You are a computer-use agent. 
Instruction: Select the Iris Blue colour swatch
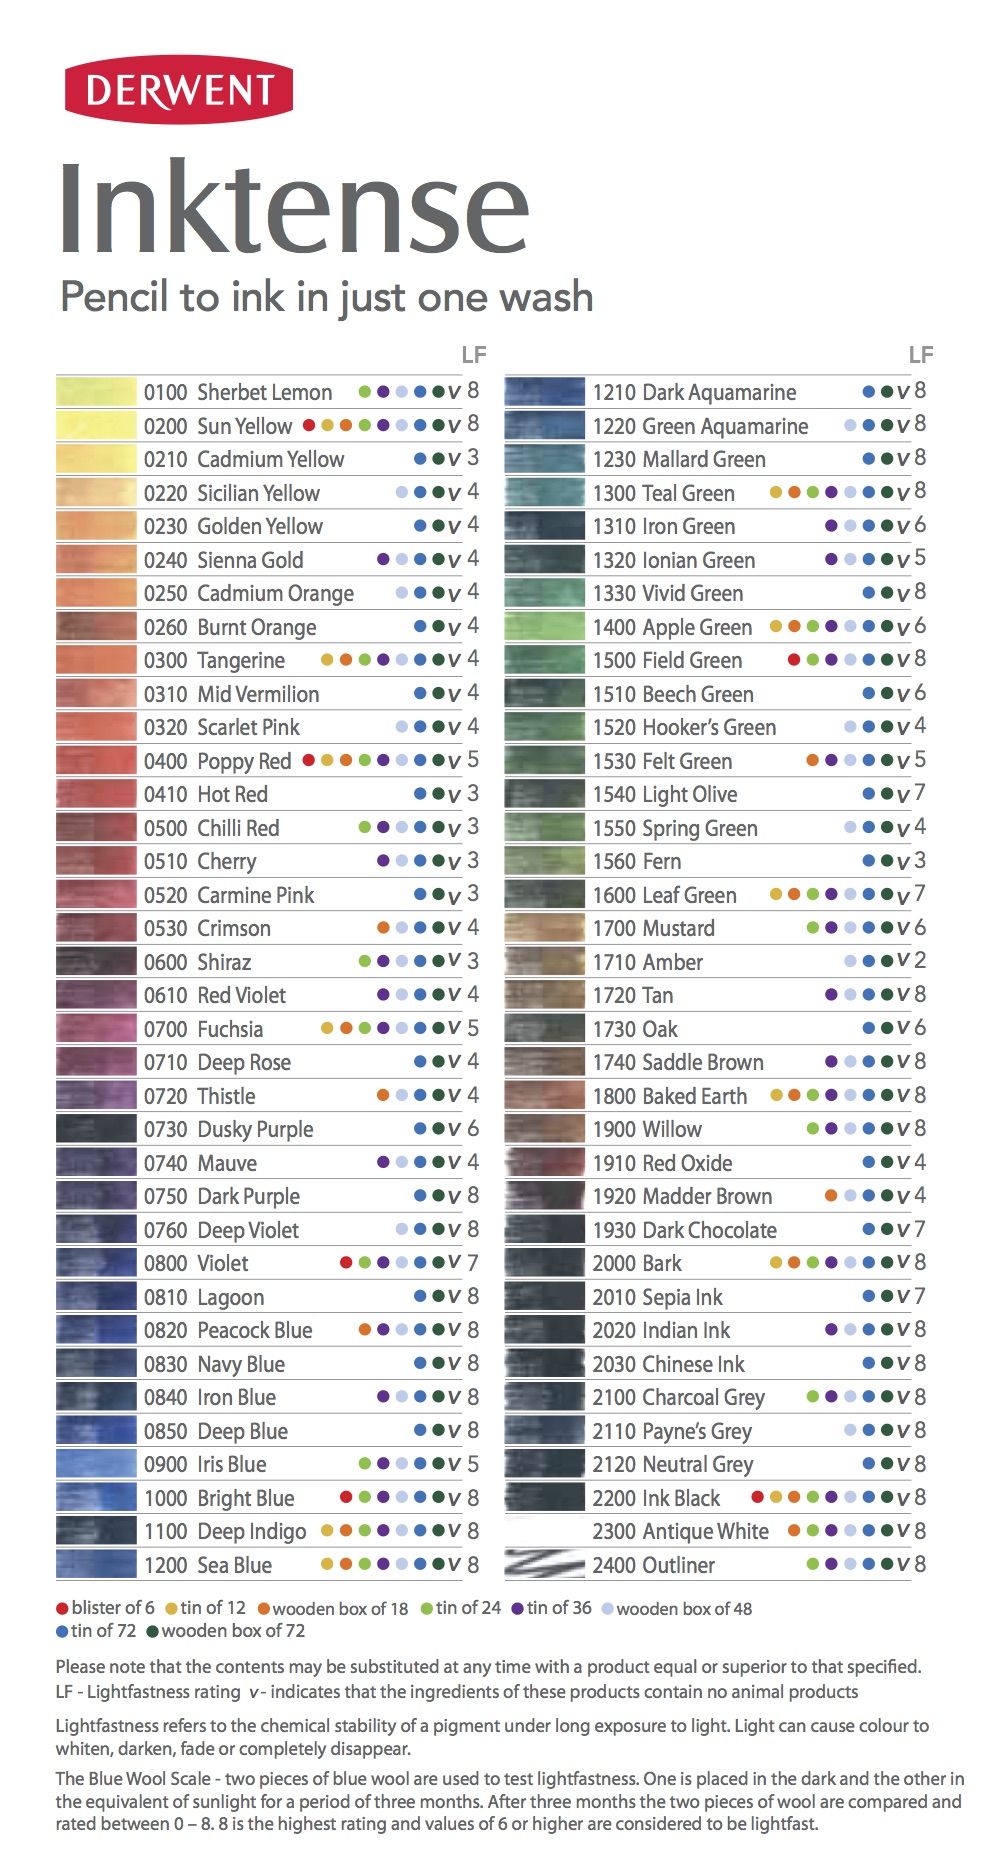coord(96,1464)
